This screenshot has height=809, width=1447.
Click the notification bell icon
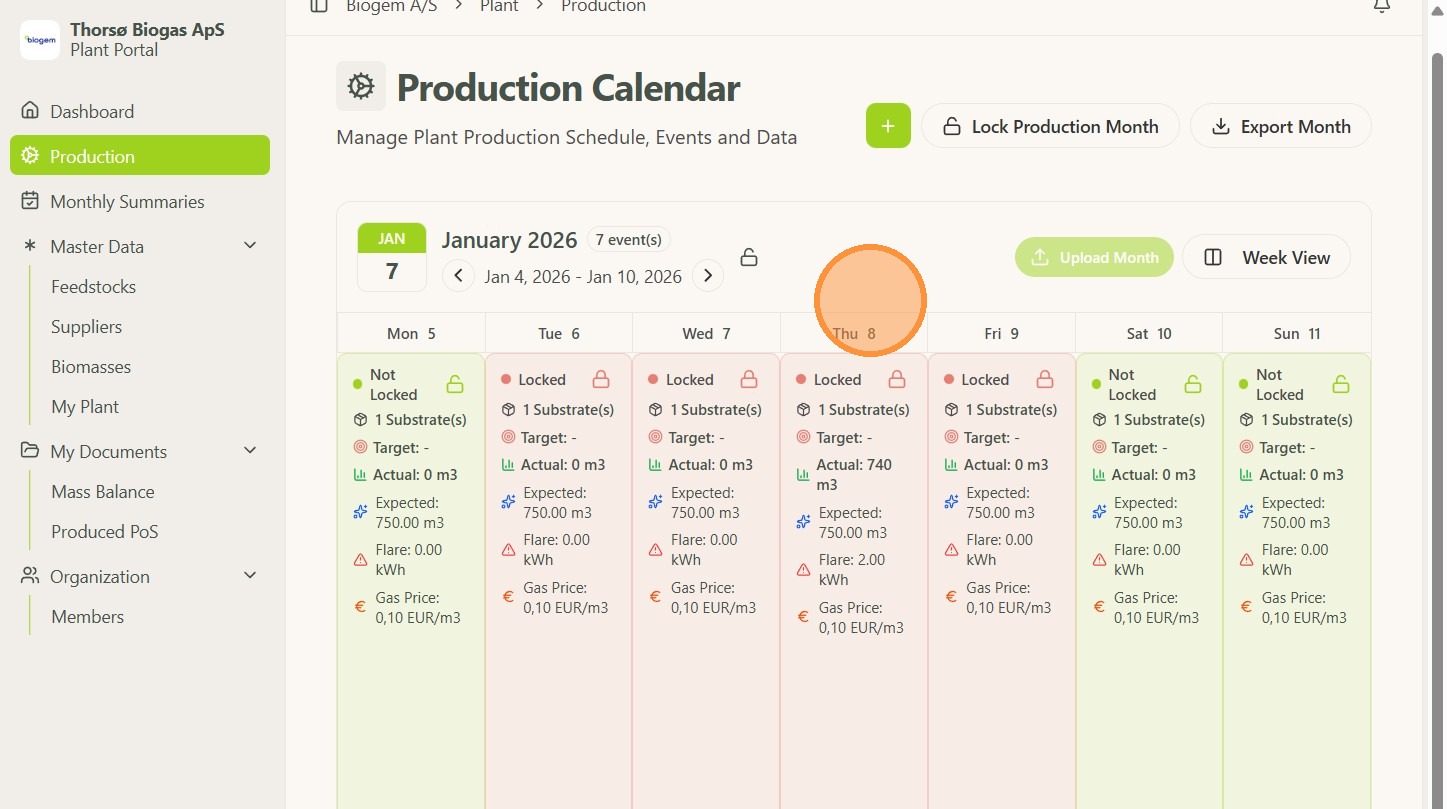pyautogui.click(x=1381, y=6)
